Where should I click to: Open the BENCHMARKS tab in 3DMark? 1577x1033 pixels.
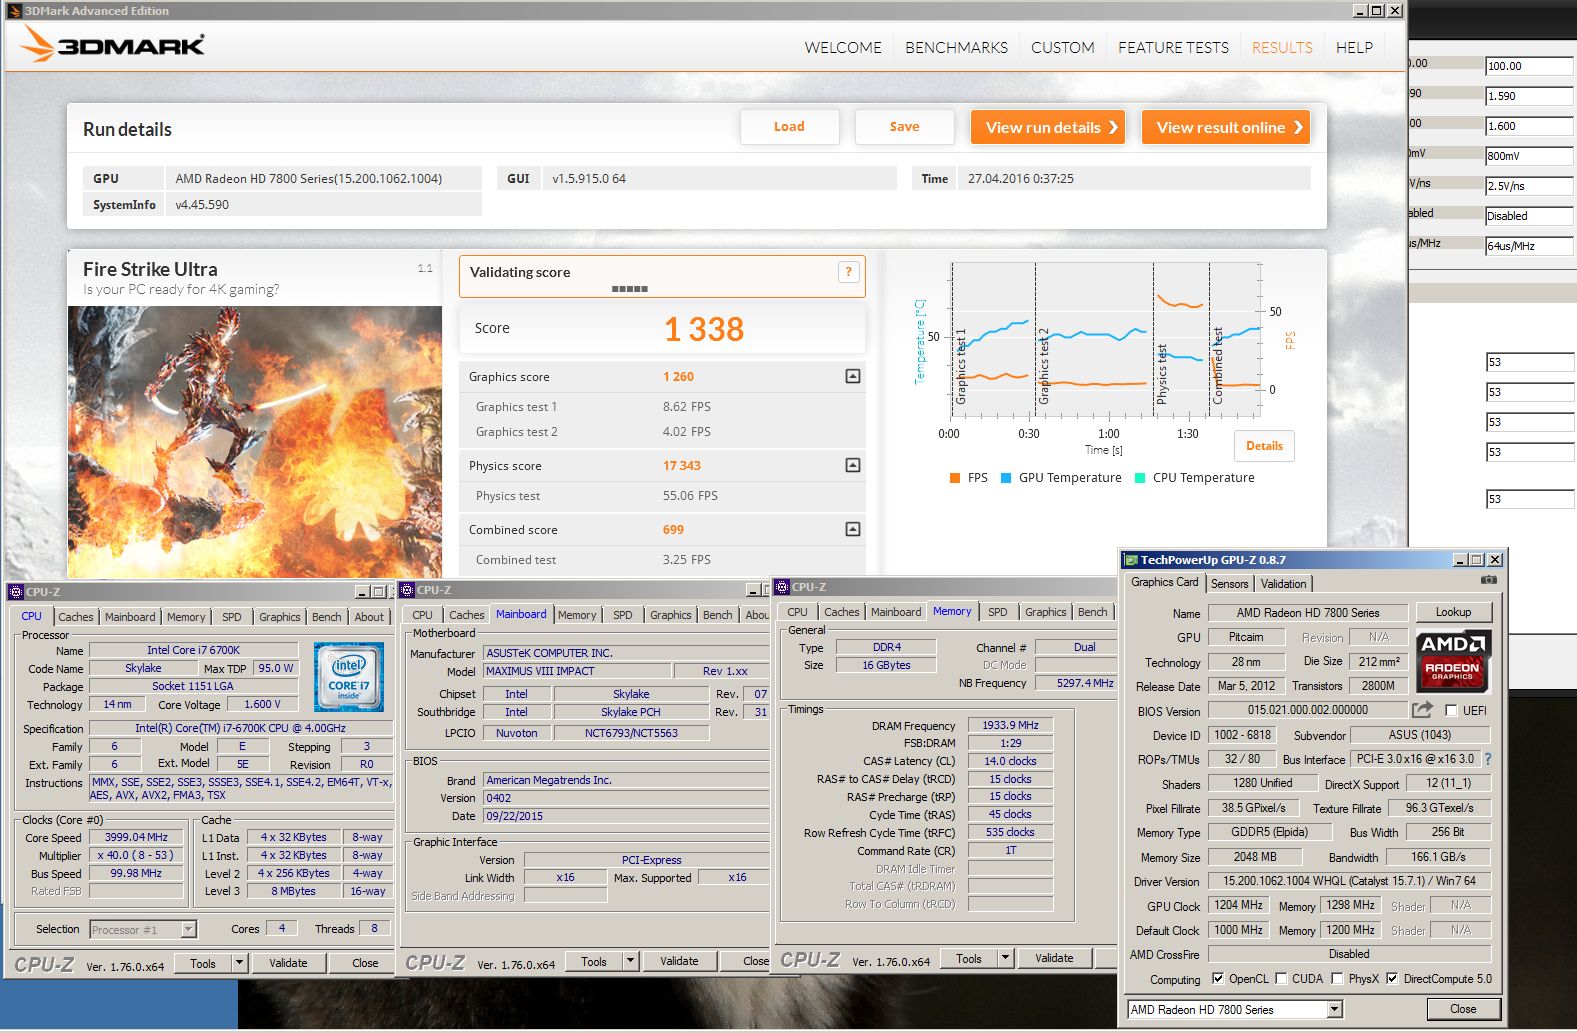[956, 47]
